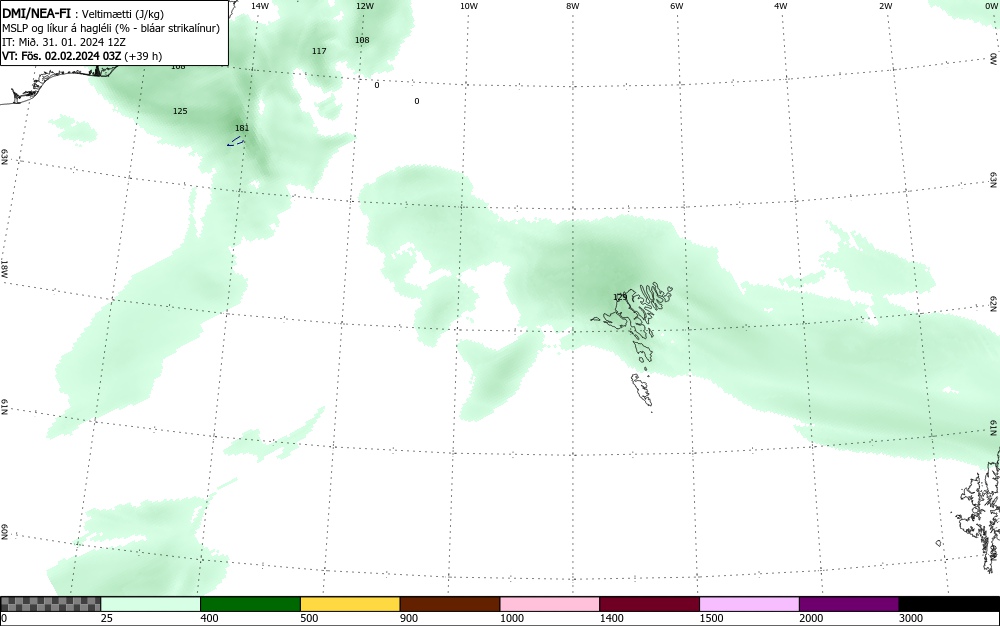Click the legend value 900

(x=409, y=618)
